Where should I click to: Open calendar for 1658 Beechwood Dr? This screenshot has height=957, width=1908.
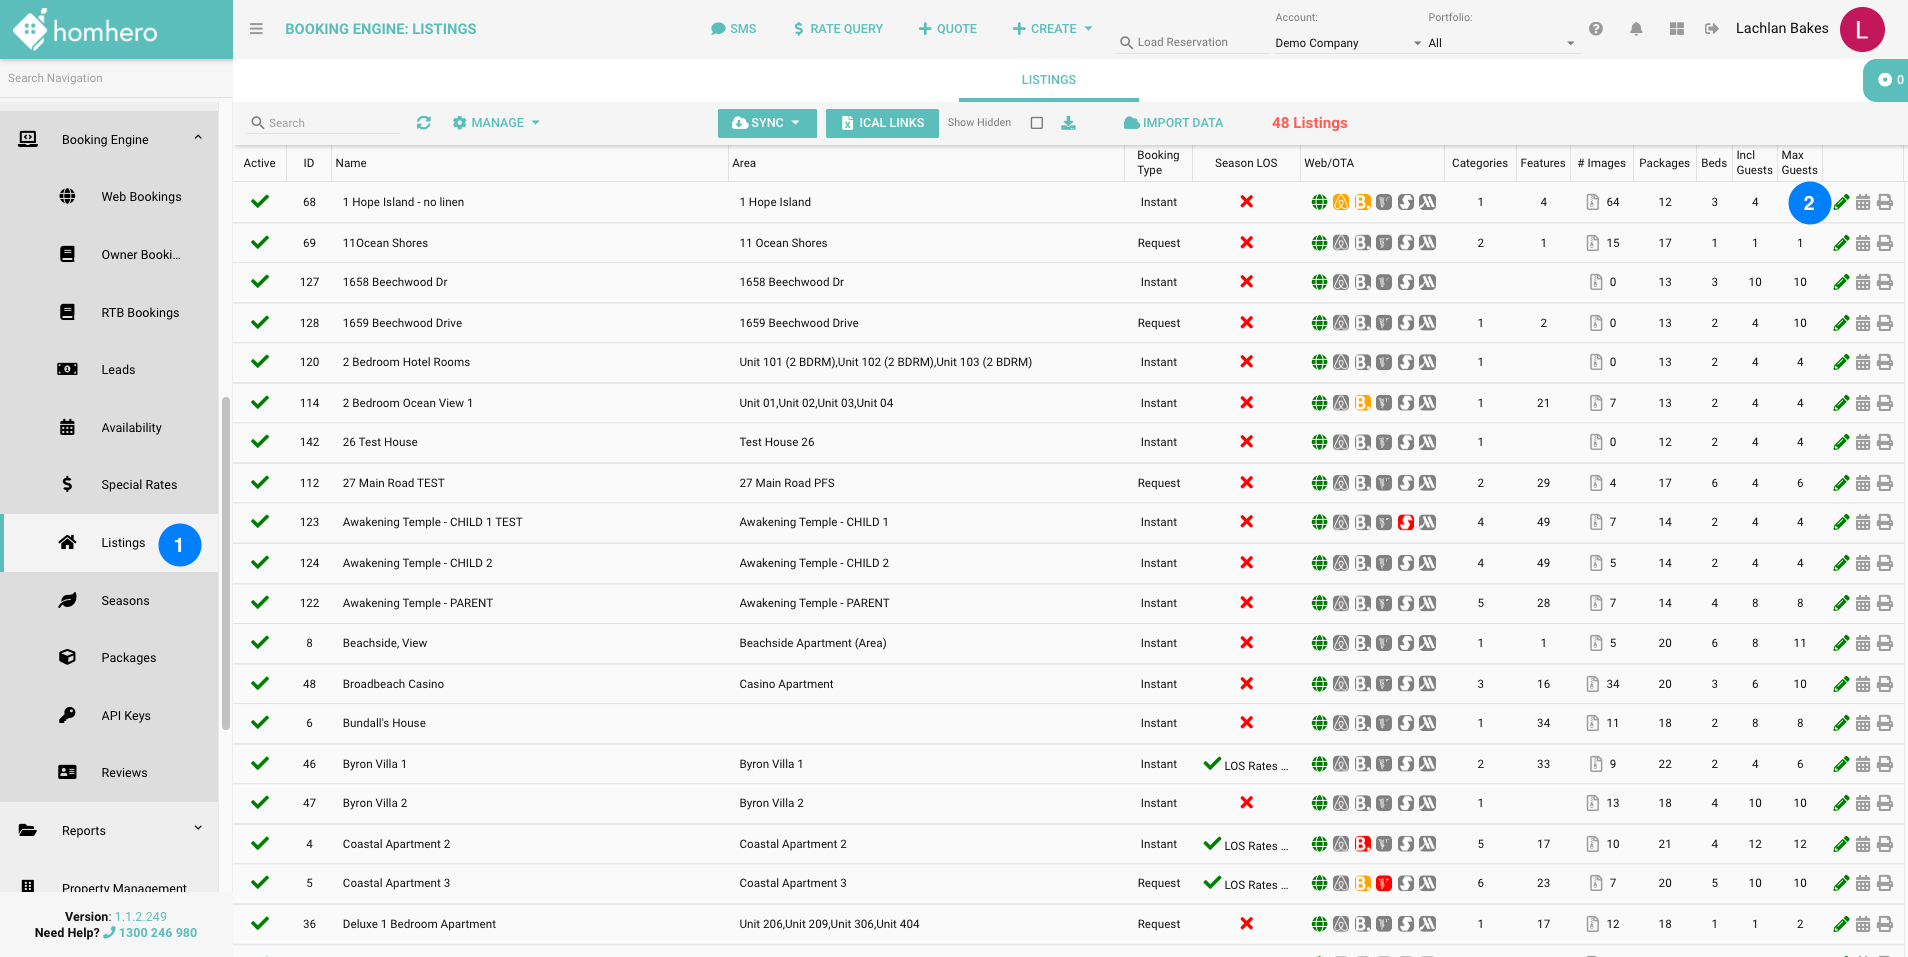(1863, 283)
